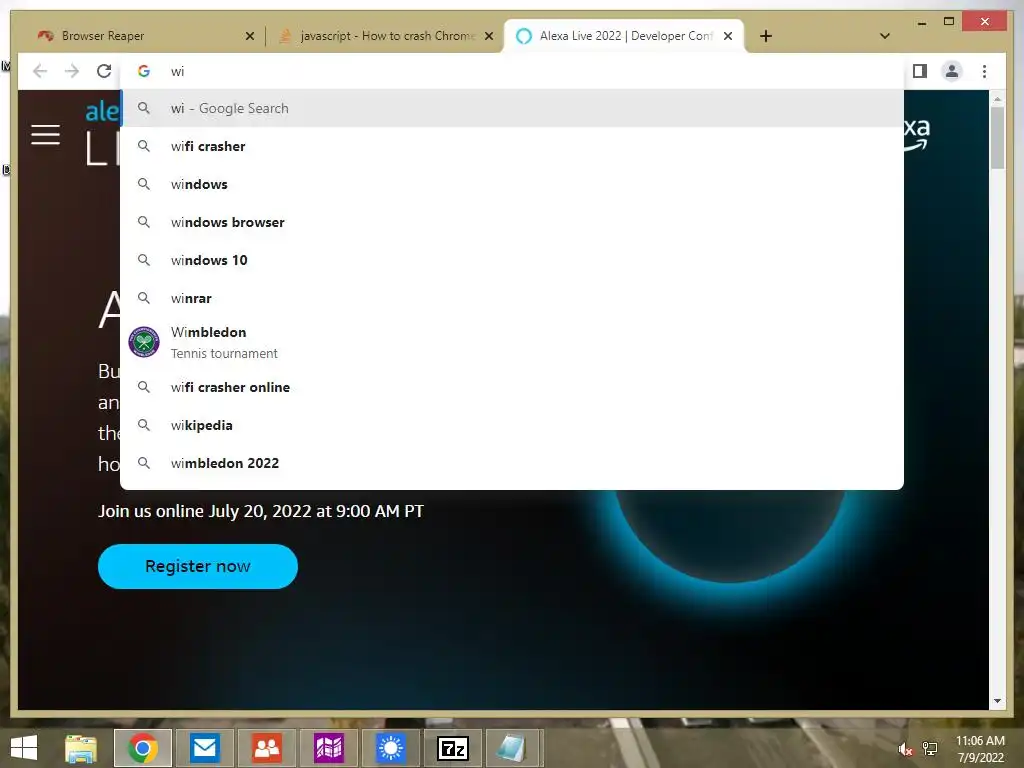Click the search icon beside 'wifi crasher'
1024x768 pixels.
(x=144, y=146)
